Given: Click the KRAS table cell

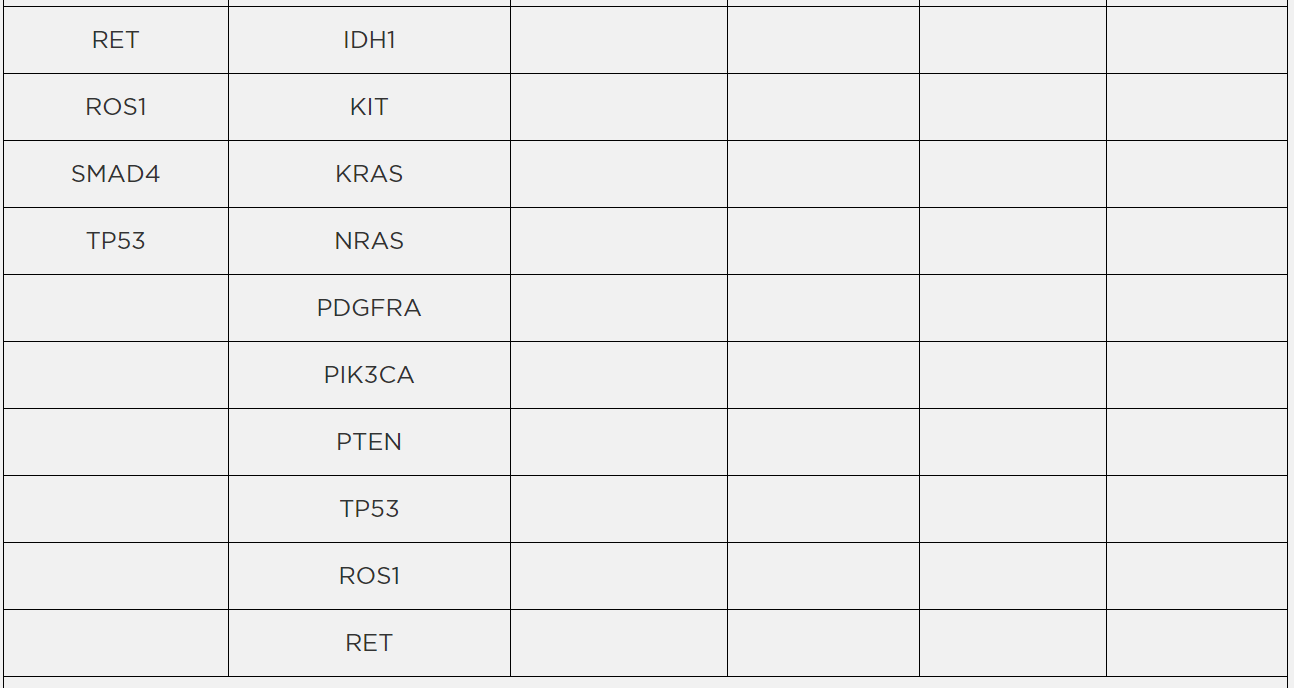Looking at the screenshot, I should 369,174.
